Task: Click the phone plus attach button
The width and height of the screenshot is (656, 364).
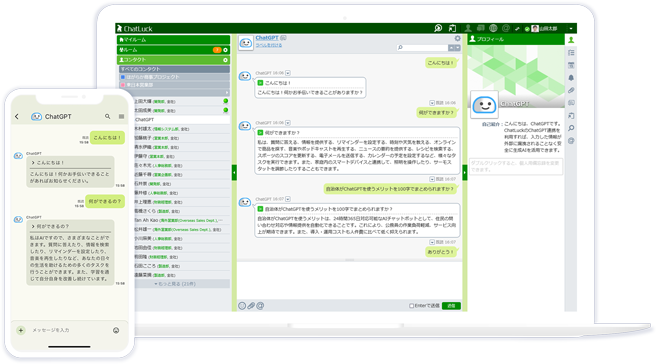Action: pyautogui.click(x=21, y=331)
